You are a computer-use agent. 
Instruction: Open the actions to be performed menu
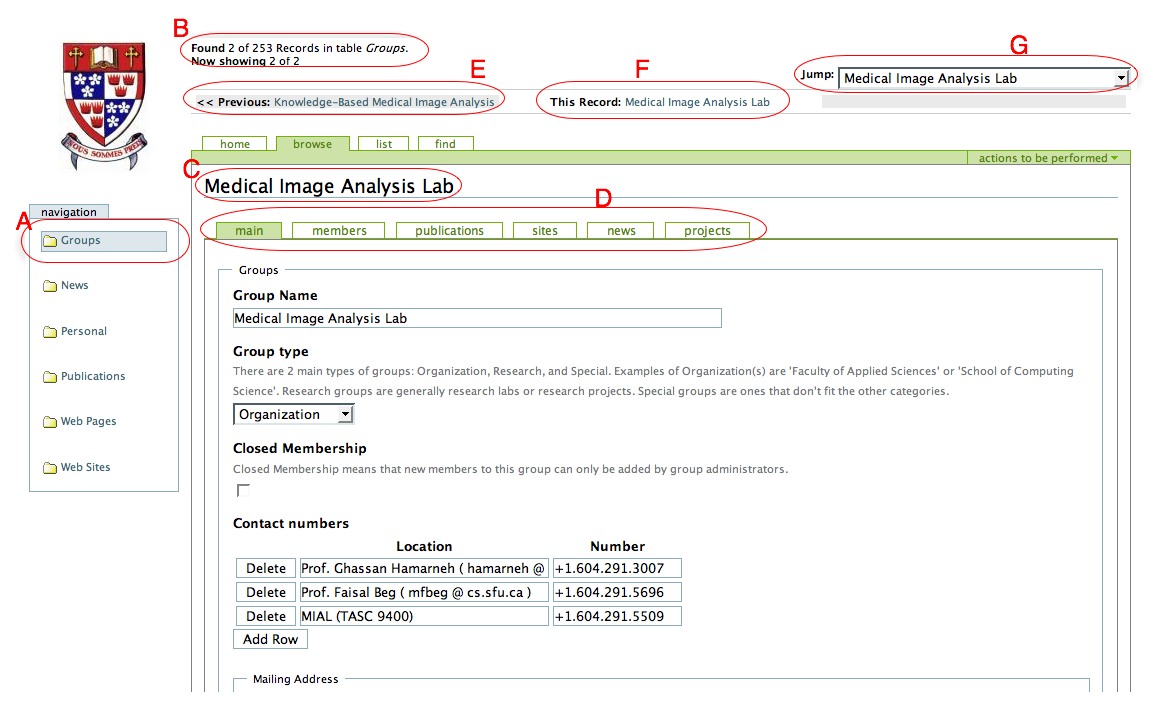[x=1048, y=158]
